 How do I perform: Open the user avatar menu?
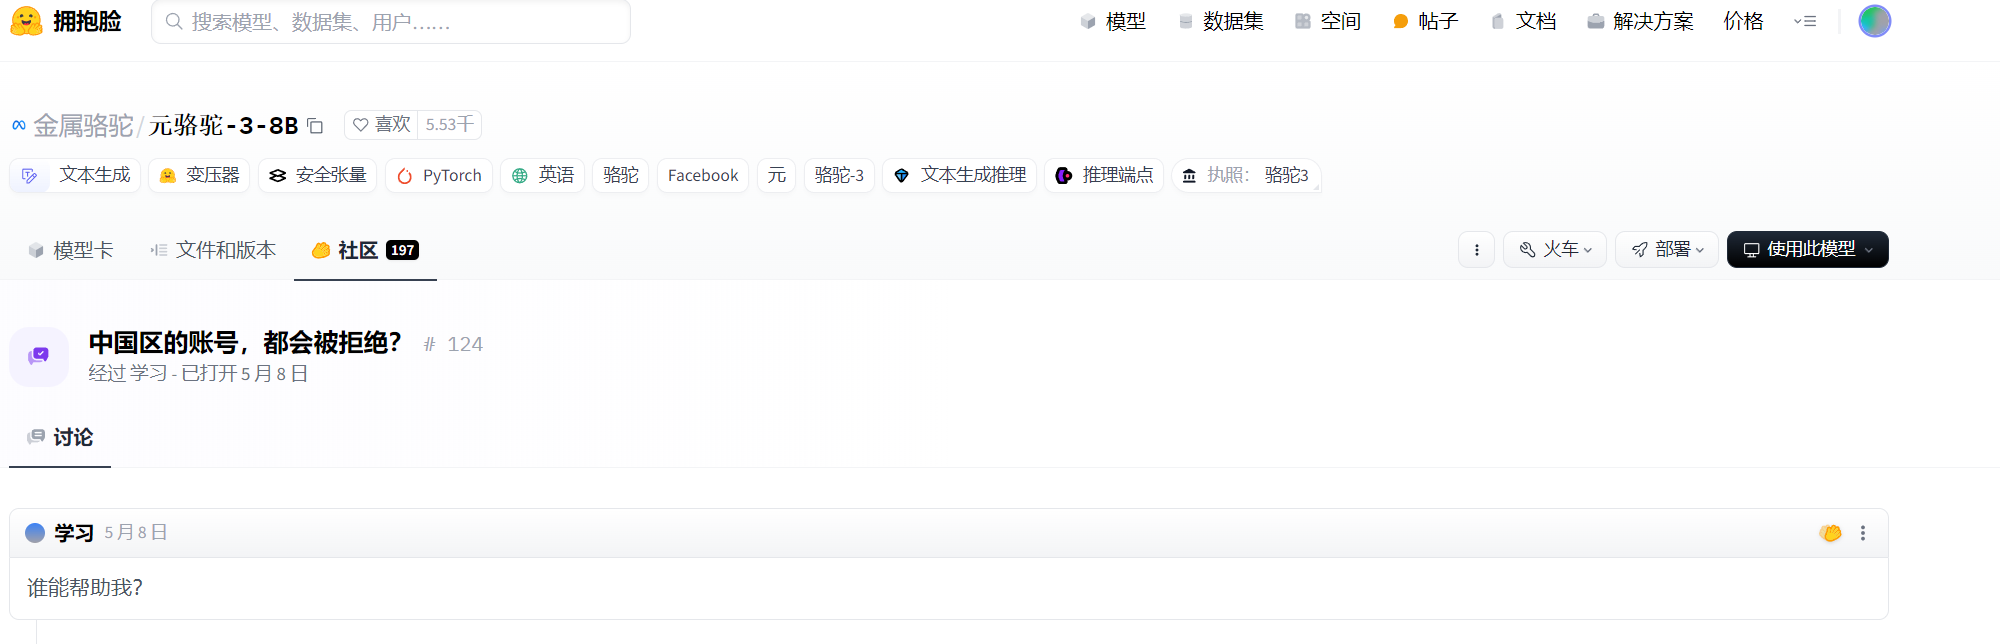(1874, 21)
